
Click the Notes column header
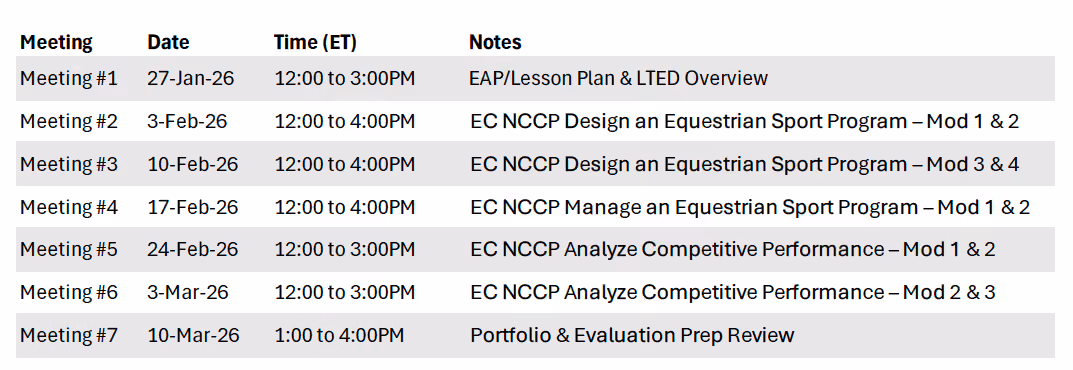(495, 42)
